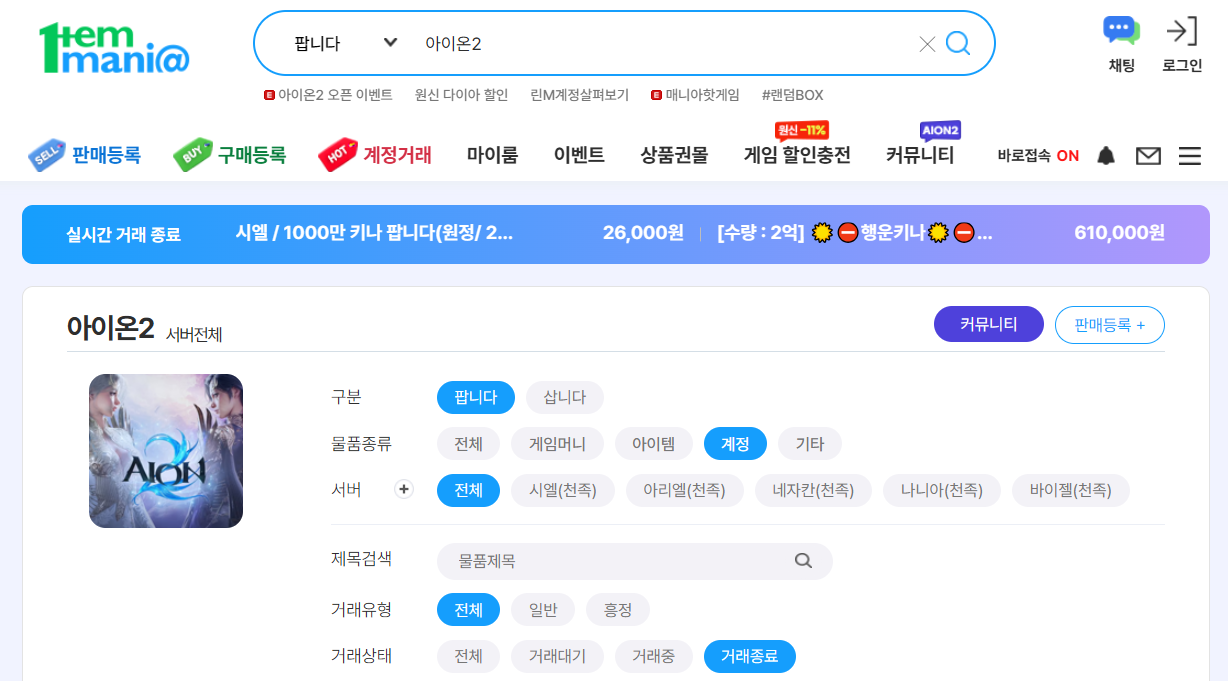The image size is (1228, 681).
Task: Open the 팝니다 dropdown in the search bar
Action: coord(346,44)
